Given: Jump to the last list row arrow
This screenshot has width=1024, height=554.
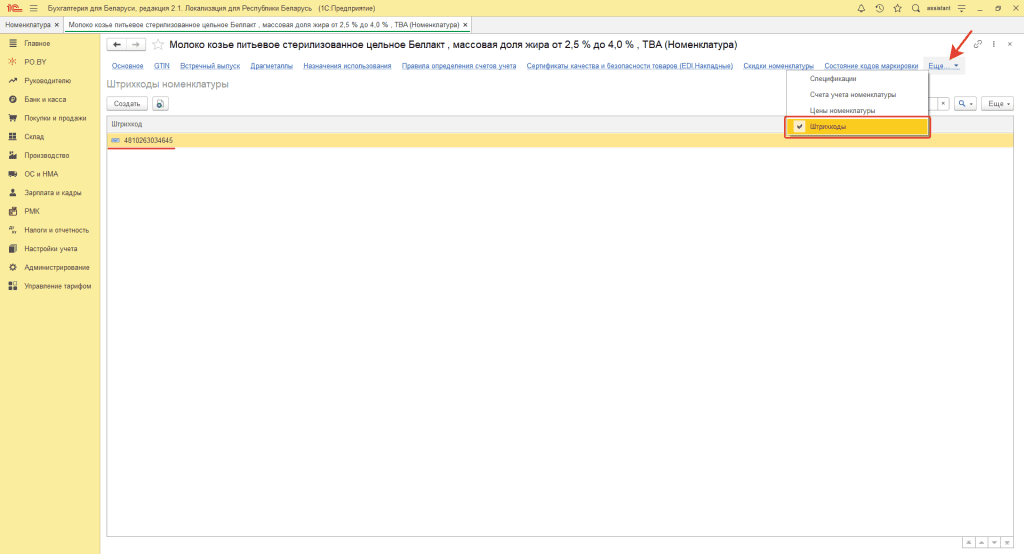Looking at the screenshot, I should [x=1006, y=543].
